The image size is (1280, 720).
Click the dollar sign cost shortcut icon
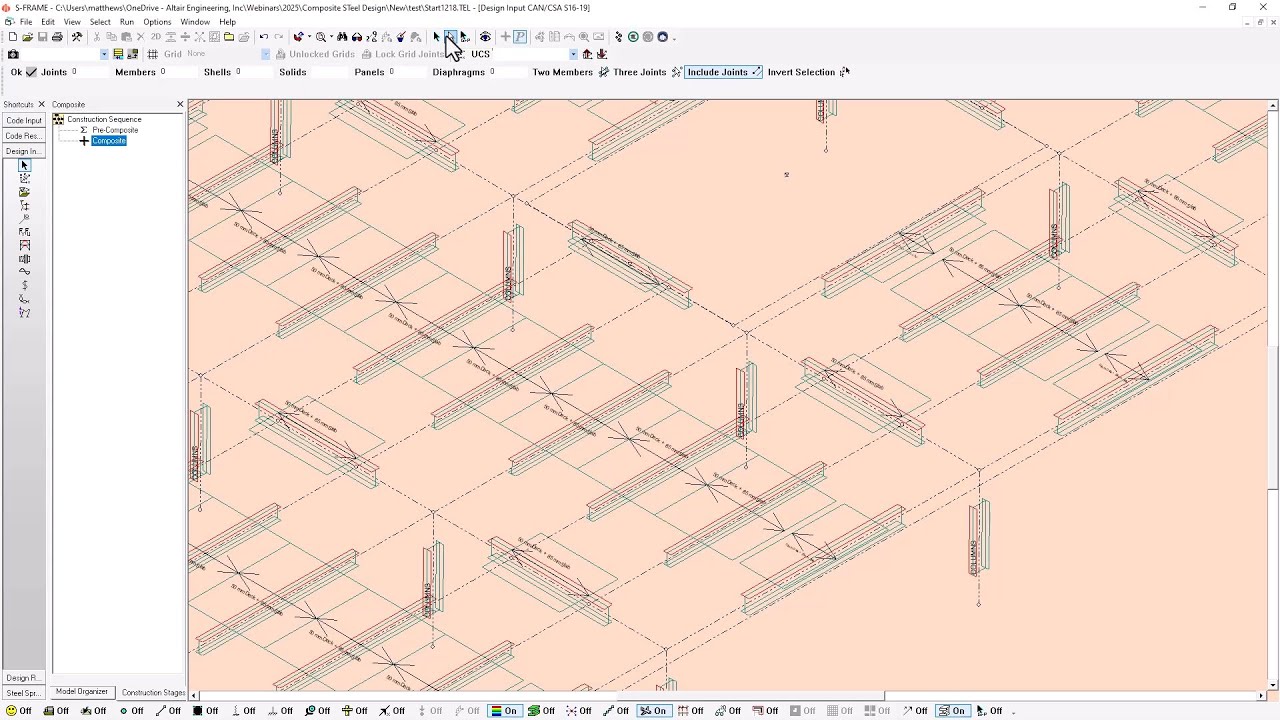[x=24, y=286]
